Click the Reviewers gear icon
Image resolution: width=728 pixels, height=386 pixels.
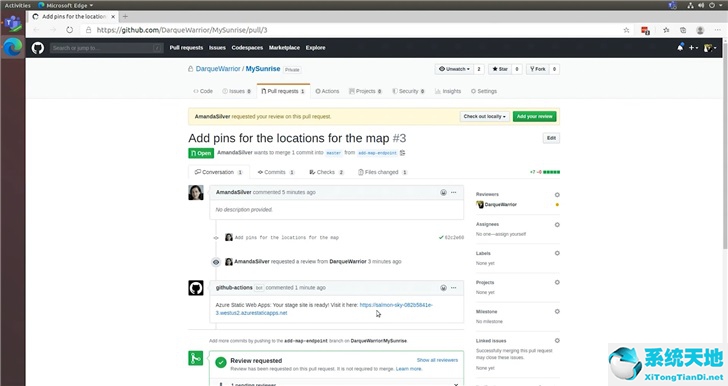pyautogui.click(x=557, y=195)
